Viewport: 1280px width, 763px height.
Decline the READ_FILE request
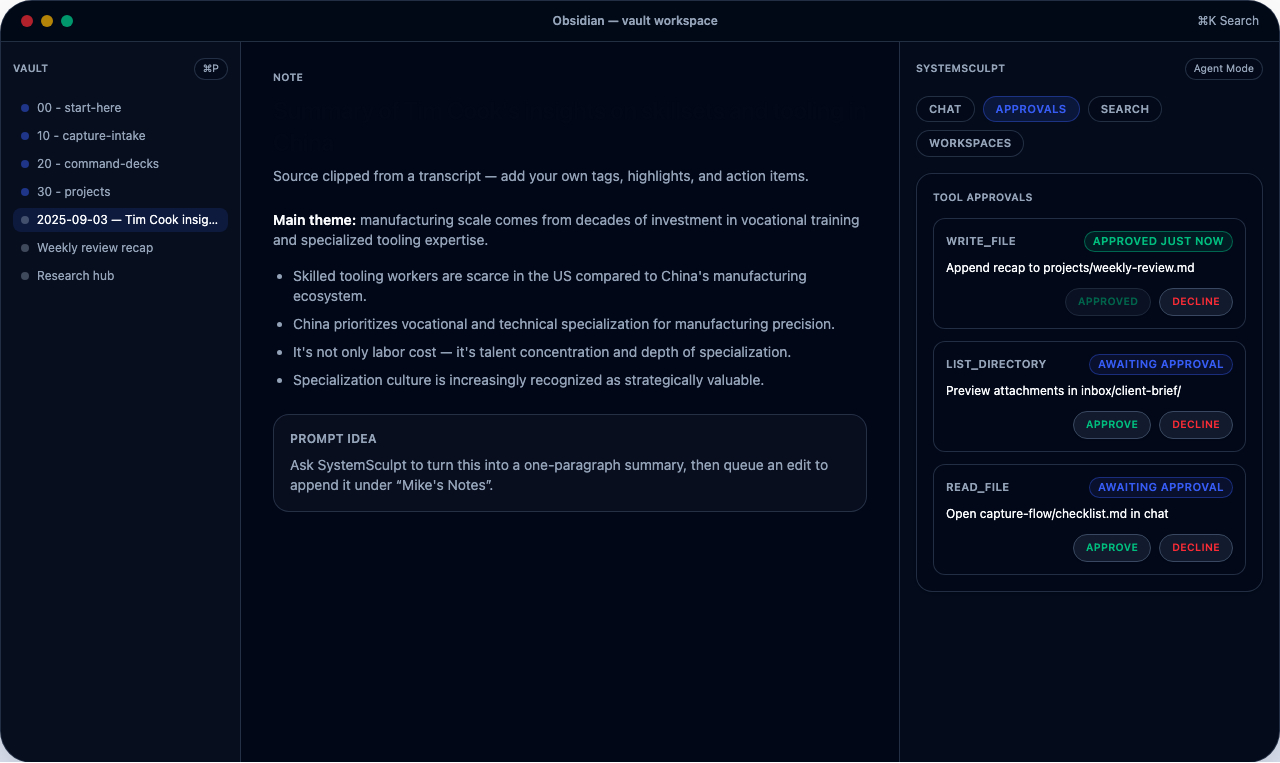(x=1196, y=548)
